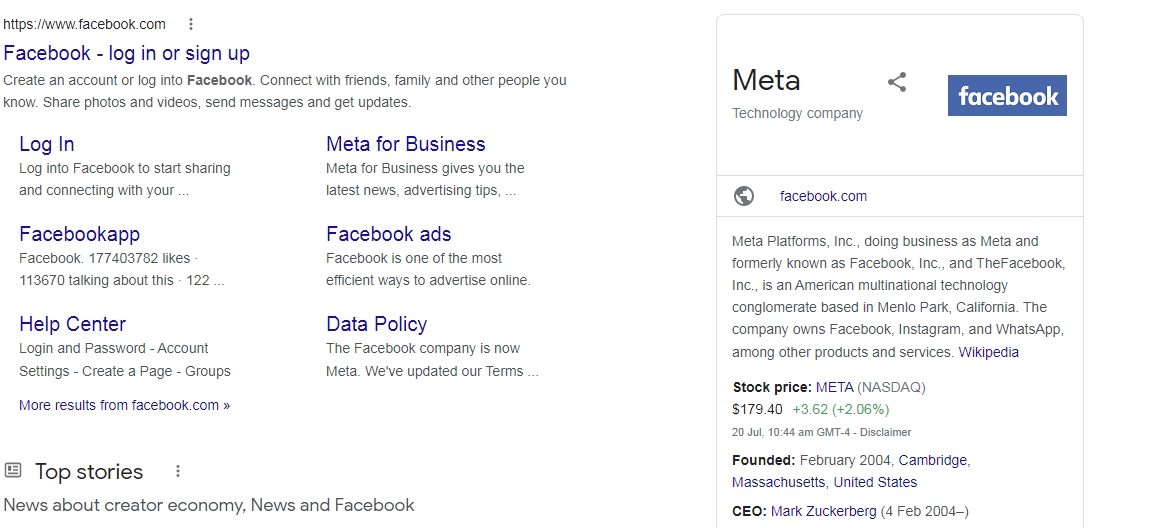Open the Help Center sitelink
This screenshot has height=528, width=1161.
click(x=72, y=324)
